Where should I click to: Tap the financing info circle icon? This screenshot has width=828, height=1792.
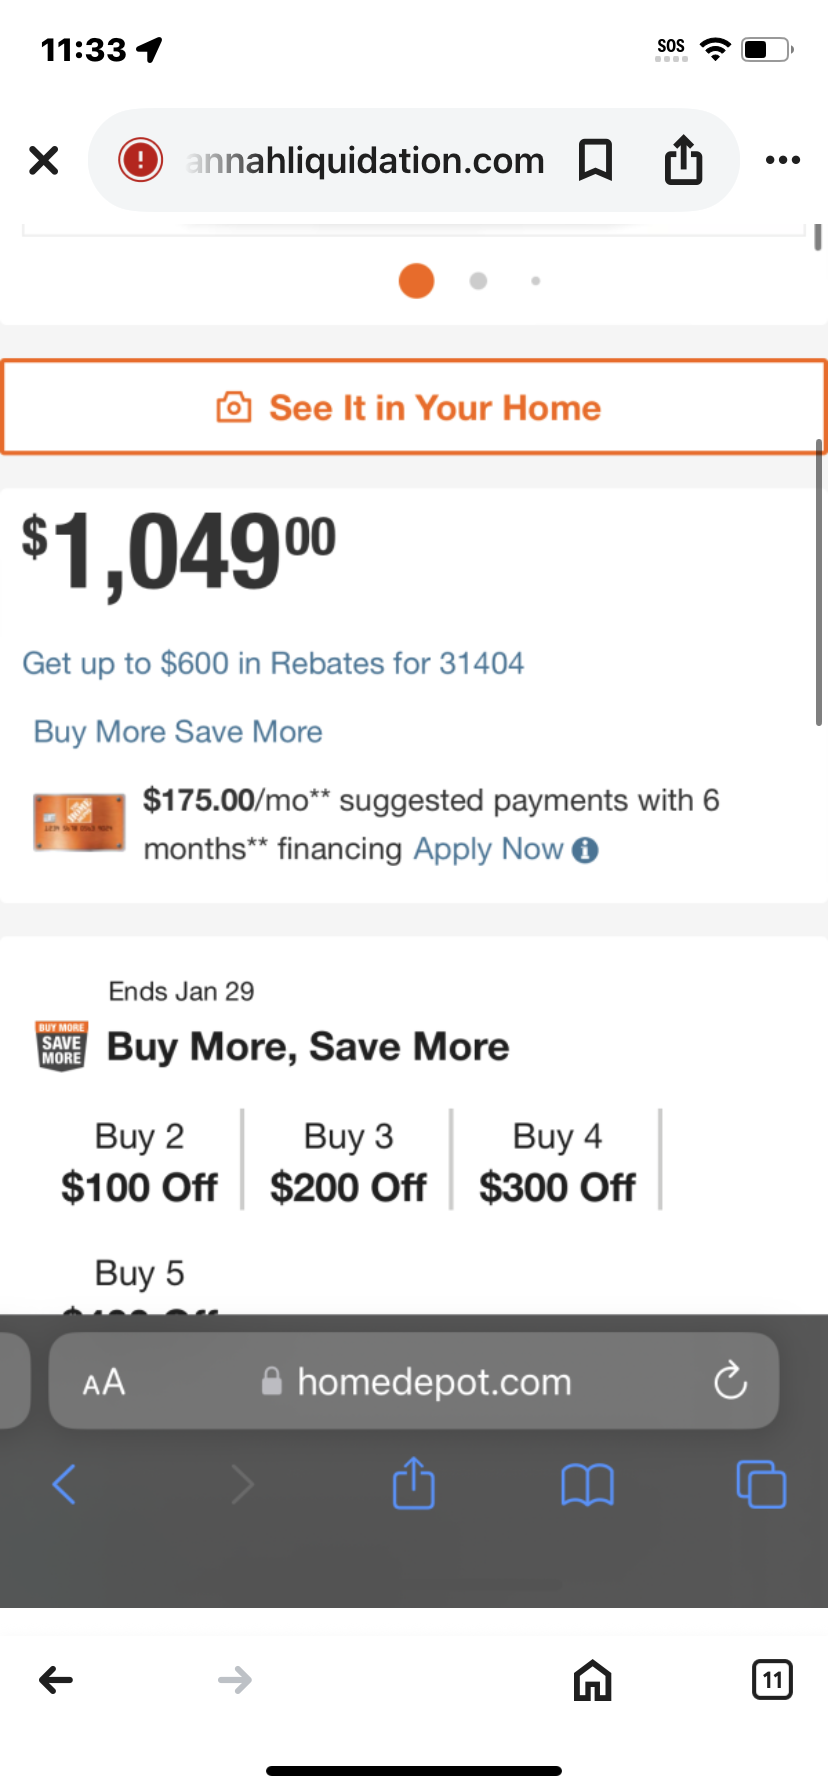click(586, 850)
